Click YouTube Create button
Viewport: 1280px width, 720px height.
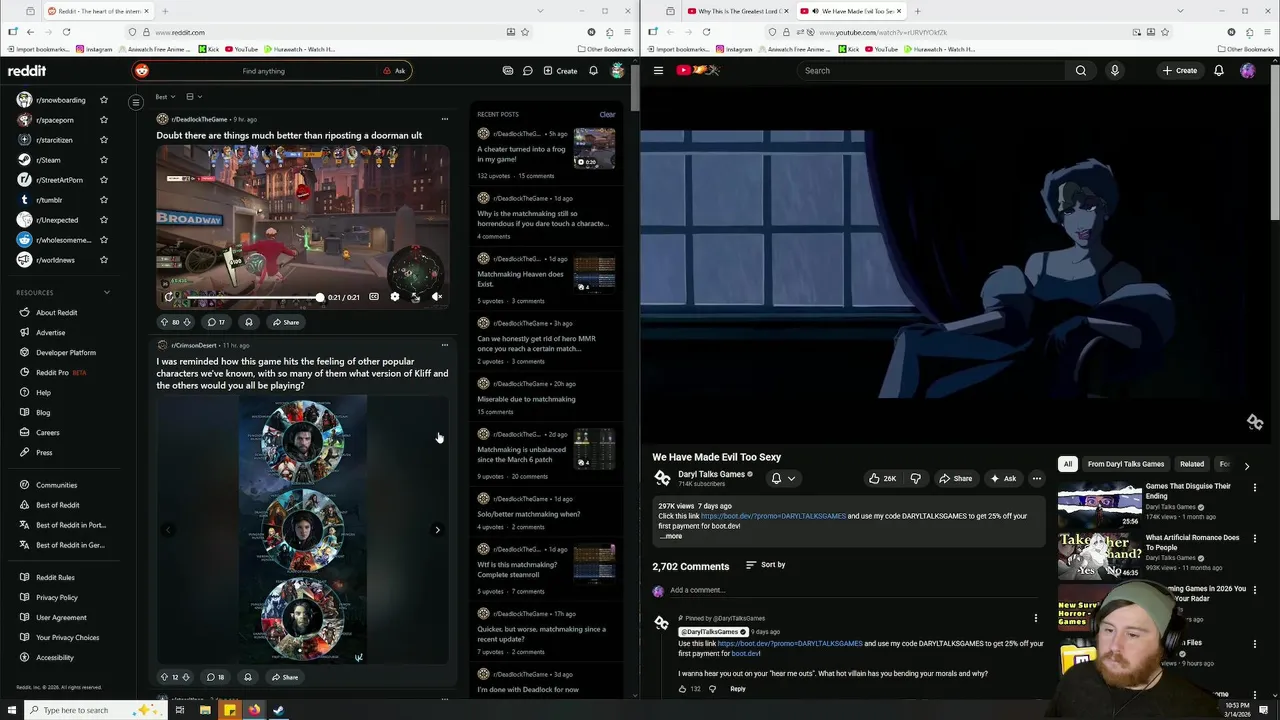coord(1180,71)
